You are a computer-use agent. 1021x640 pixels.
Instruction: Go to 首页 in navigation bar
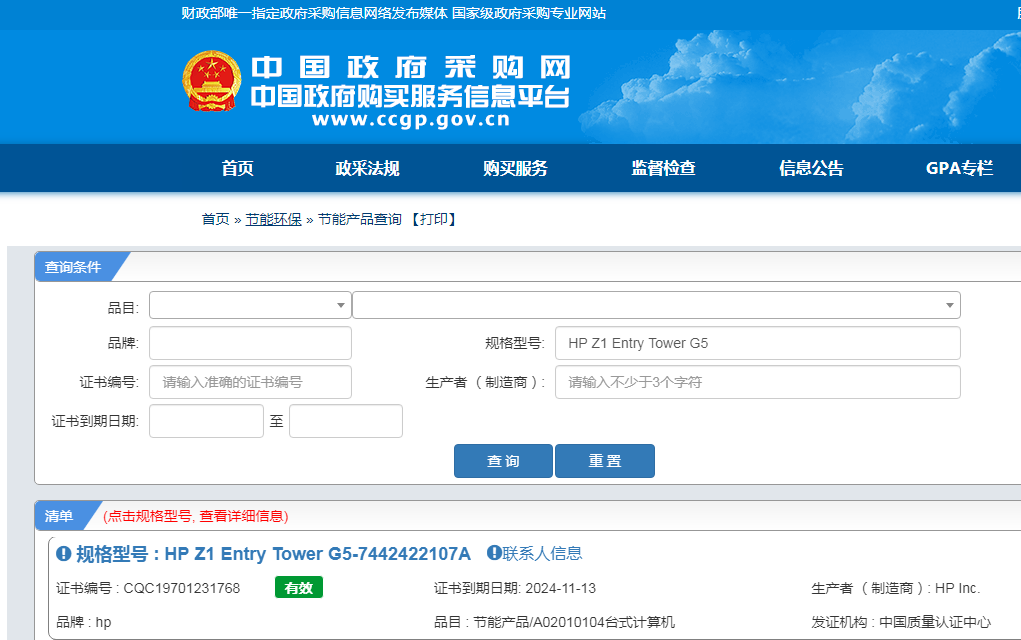pyautogui.click(x=237, y=168)
